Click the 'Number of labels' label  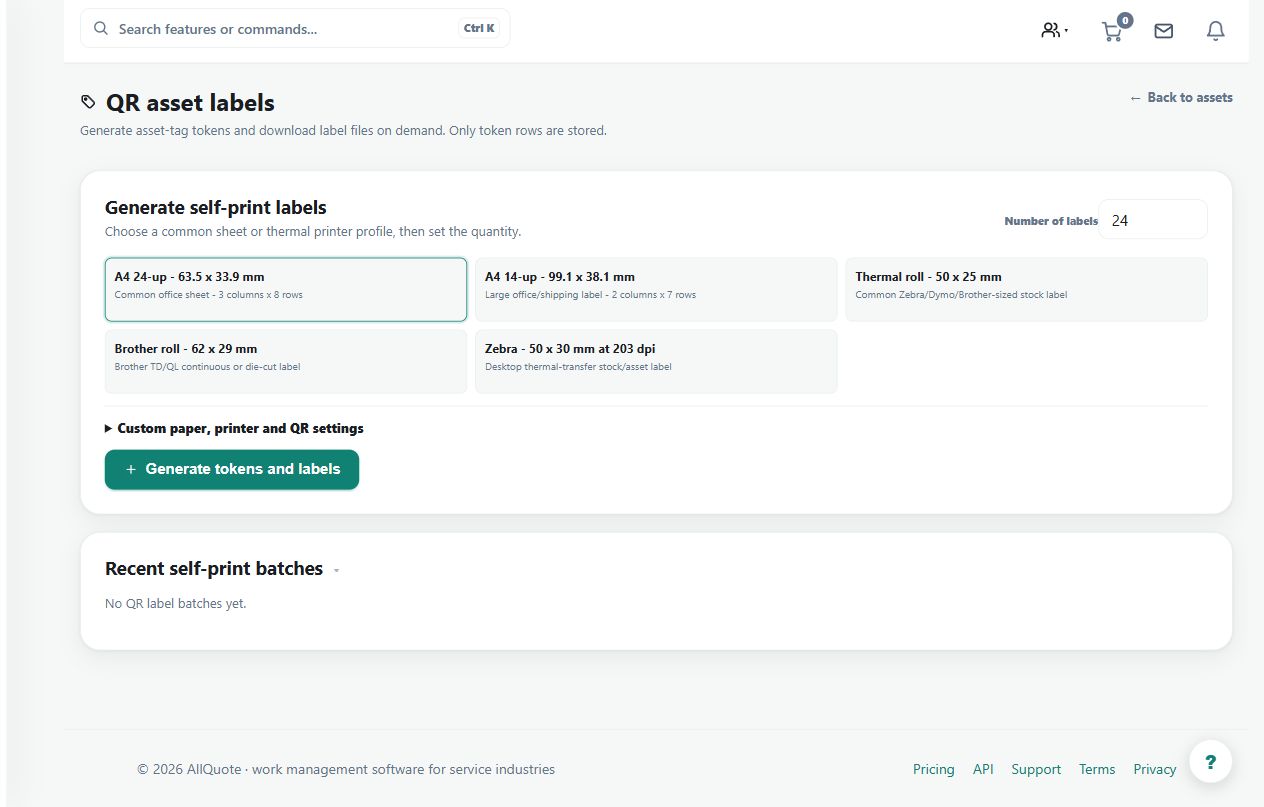pyautogui.click(x=1051, y=221)
